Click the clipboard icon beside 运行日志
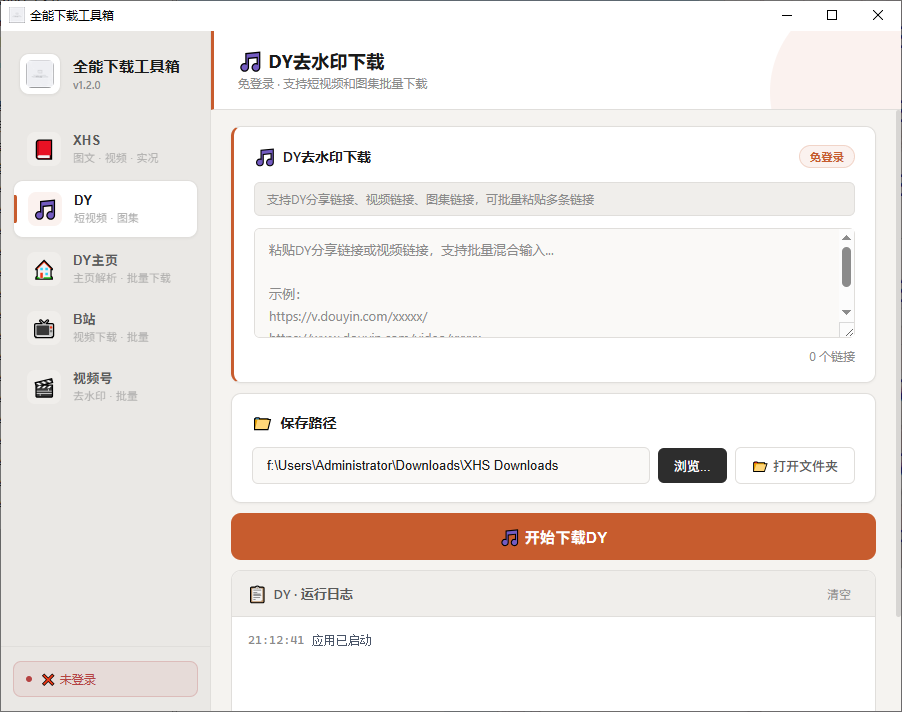Screen dimensions: 902x712 click(257, 594)
